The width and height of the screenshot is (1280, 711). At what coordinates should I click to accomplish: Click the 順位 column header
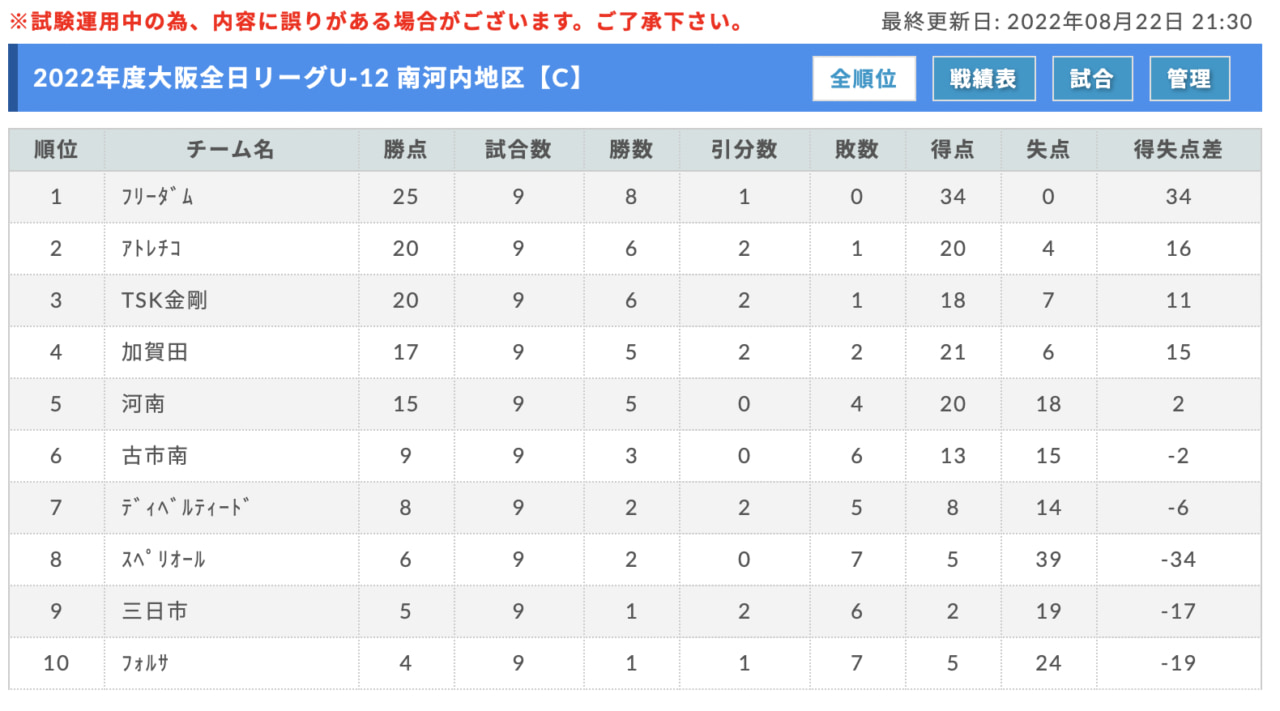[56, 150]
